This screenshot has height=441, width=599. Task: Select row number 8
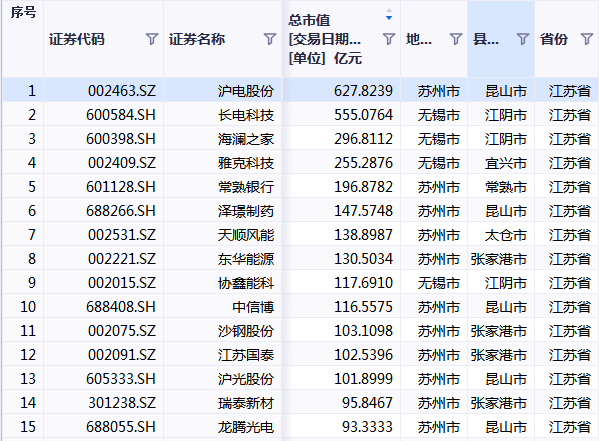tap(32, 259)
